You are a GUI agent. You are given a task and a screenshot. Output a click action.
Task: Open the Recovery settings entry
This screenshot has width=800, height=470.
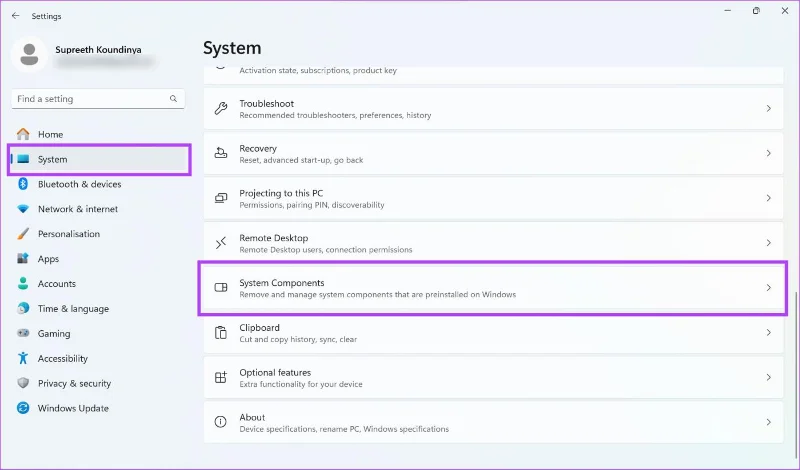tap(493, 153)
